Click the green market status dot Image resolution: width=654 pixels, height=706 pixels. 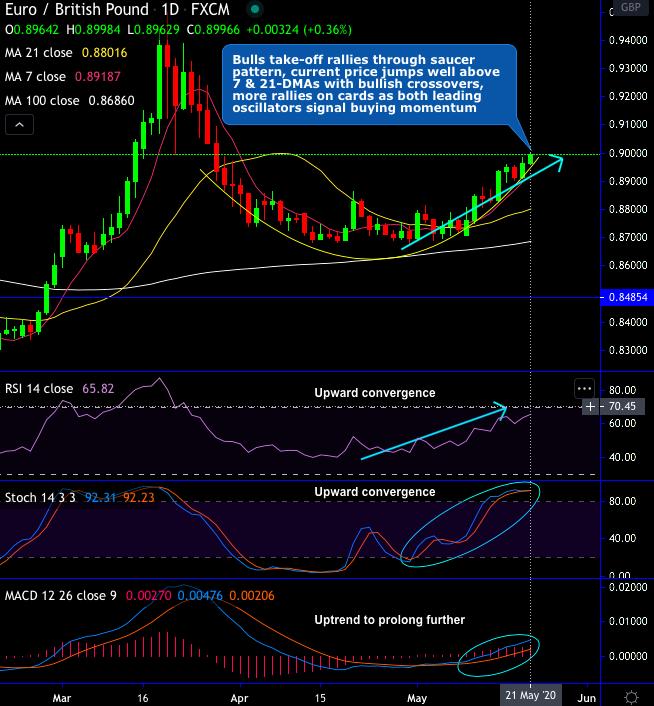255,9
